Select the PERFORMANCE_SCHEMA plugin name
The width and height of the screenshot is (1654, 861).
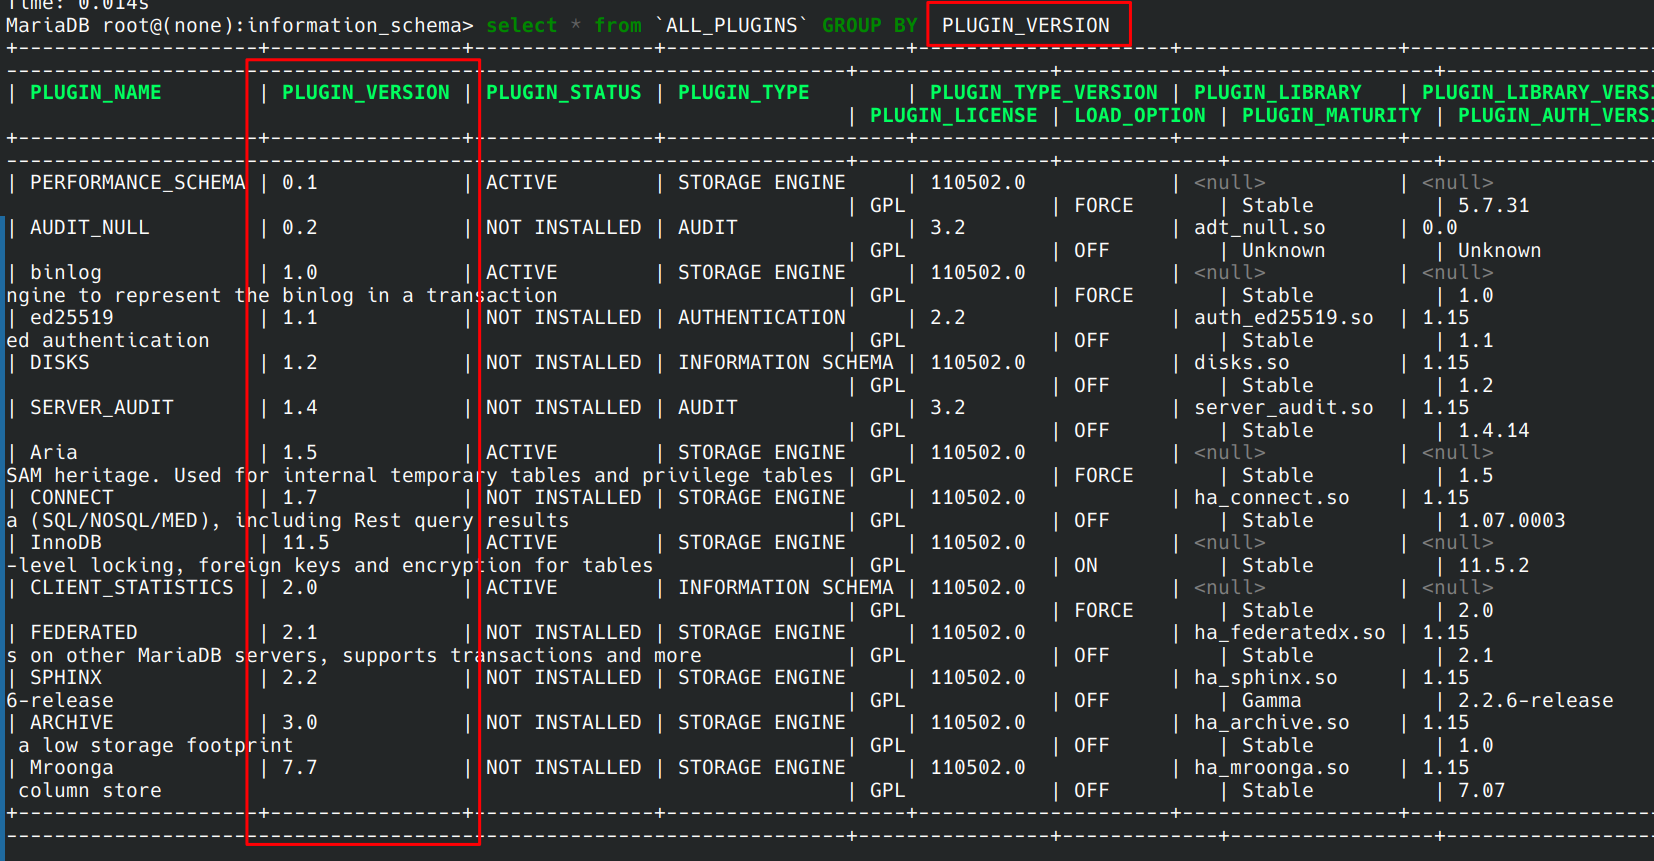click(137, 183)
